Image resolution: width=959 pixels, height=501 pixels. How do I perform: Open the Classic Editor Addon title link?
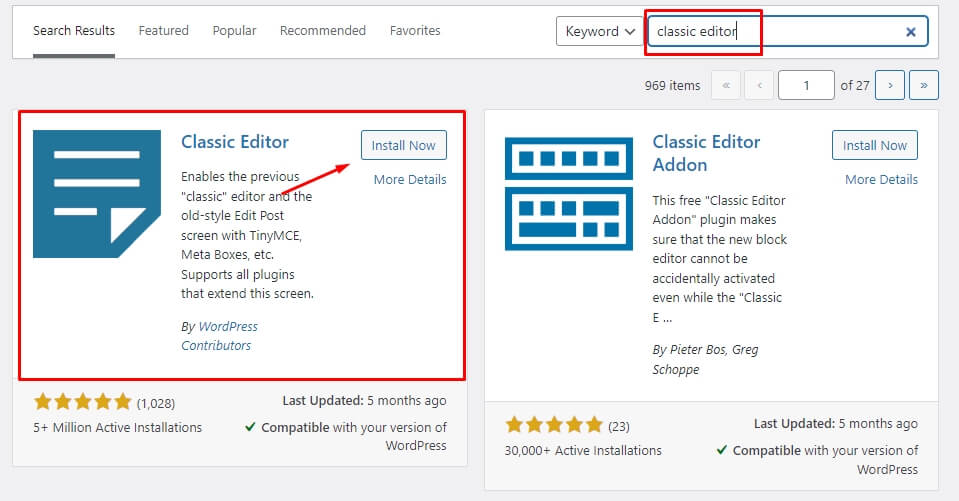point(706,153)
